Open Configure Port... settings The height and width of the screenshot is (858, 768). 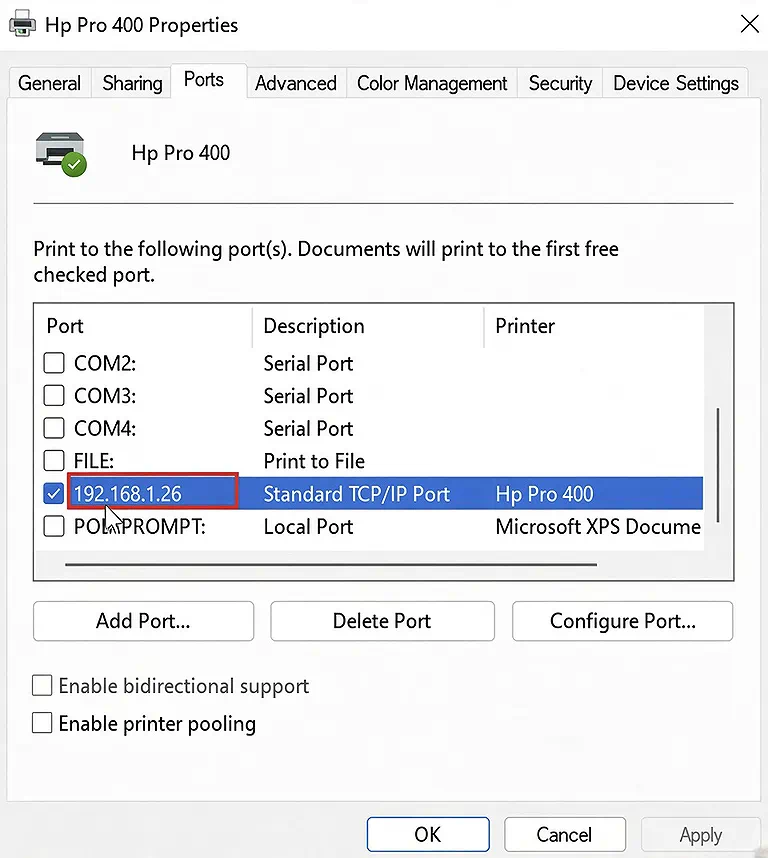(x=622, y=621)
